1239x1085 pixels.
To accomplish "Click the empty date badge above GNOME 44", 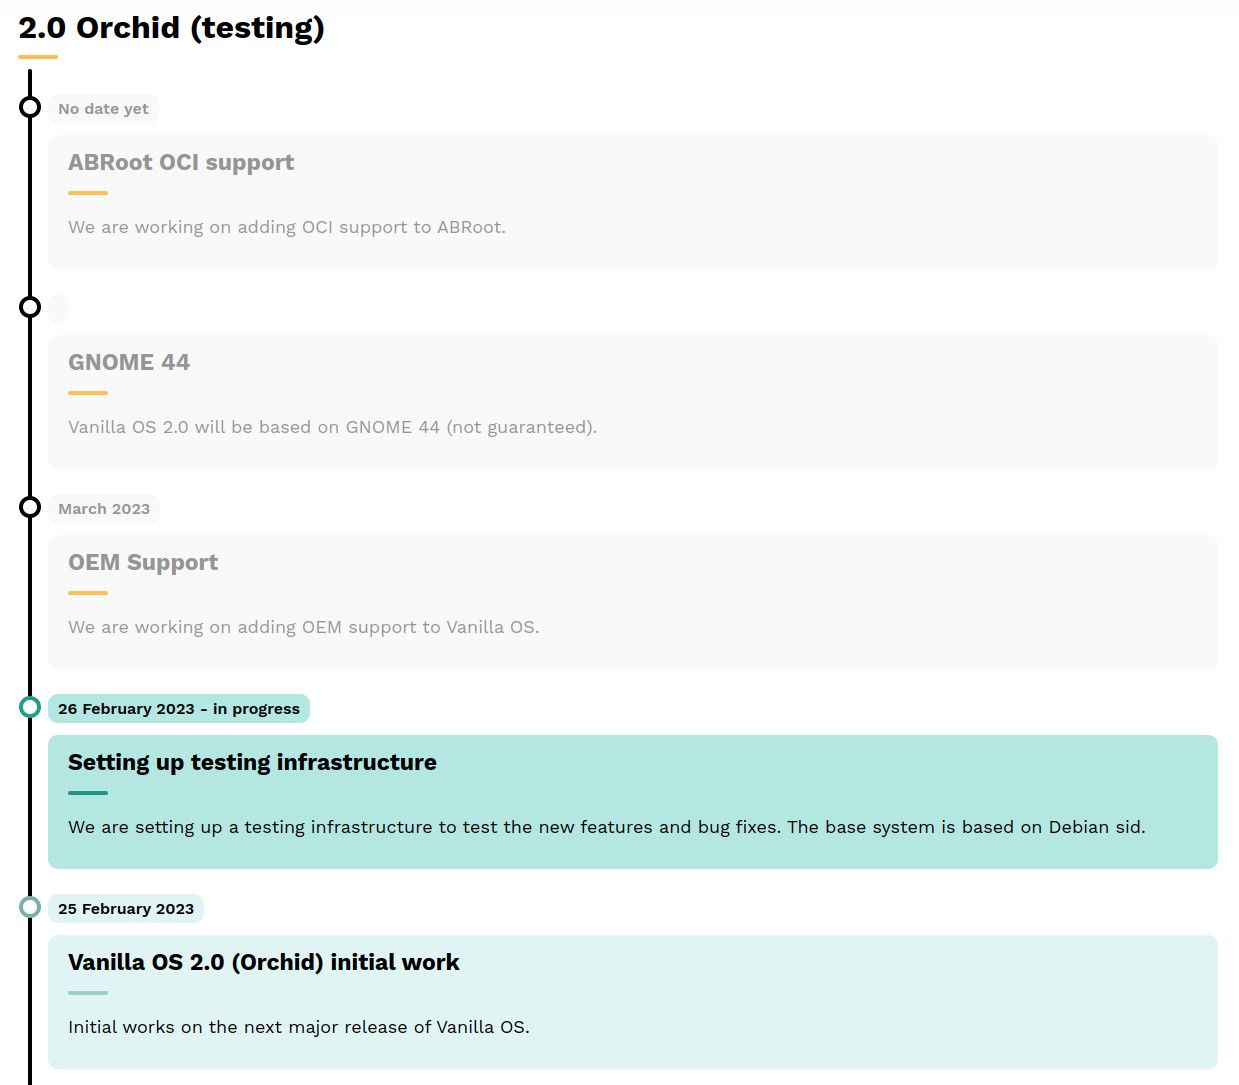I will (x=58, y=309).
